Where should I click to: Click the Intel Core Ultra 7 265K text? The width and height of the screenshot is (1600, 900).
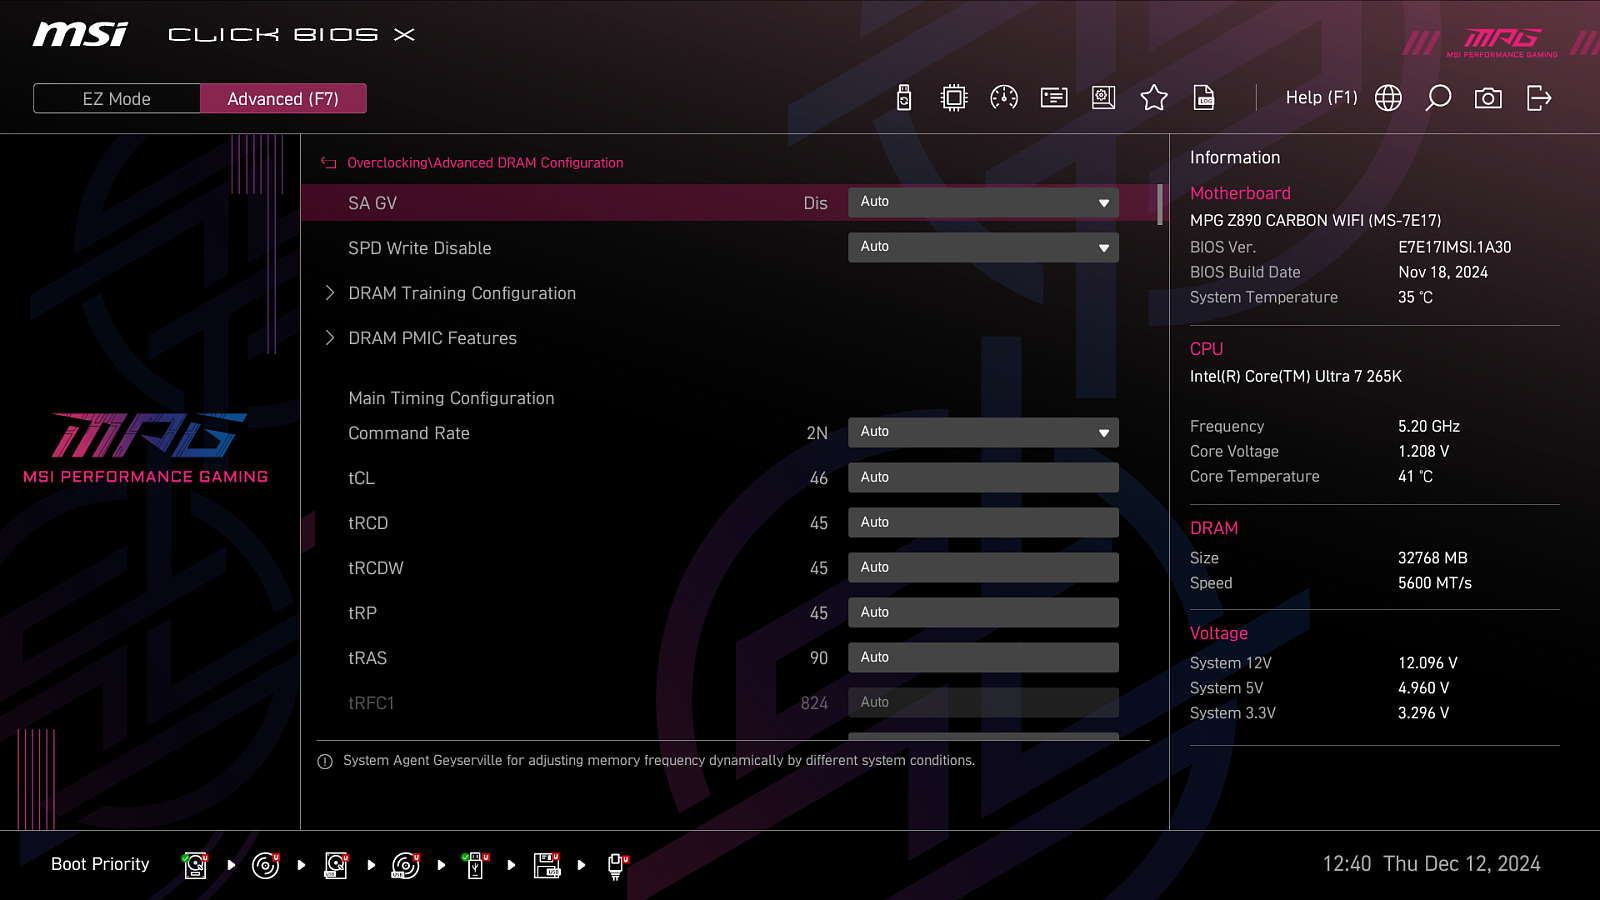pos(1296,376)
